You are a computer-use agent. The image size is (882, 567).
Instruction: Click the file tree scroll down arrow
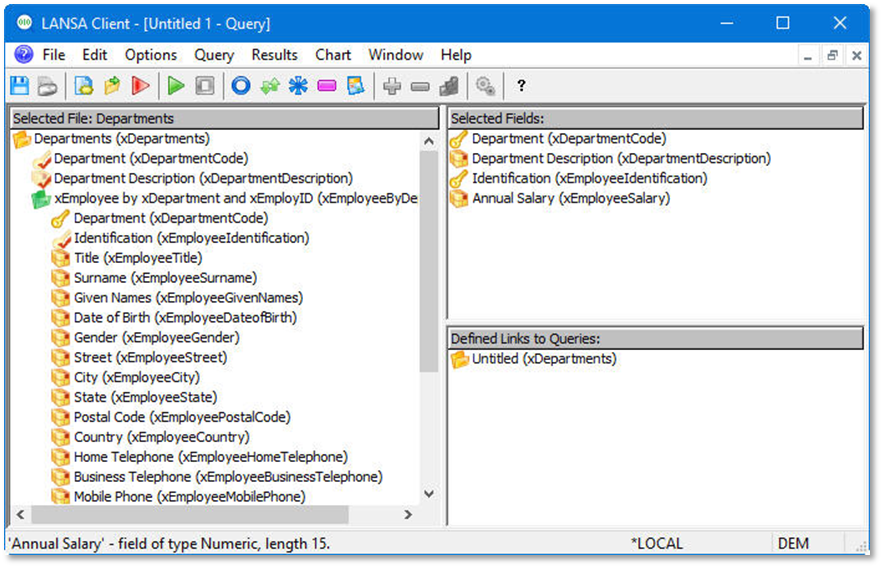click(x=429, y=494)
